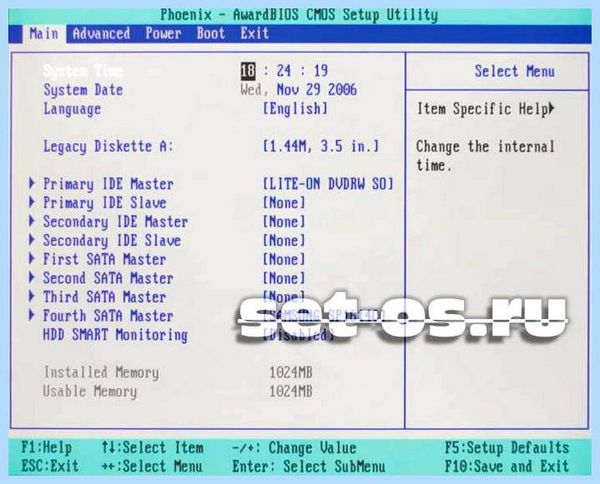Click the Installed Memory label
The height and width of the screenshot is (484, 600).
(x=101, y=373)
